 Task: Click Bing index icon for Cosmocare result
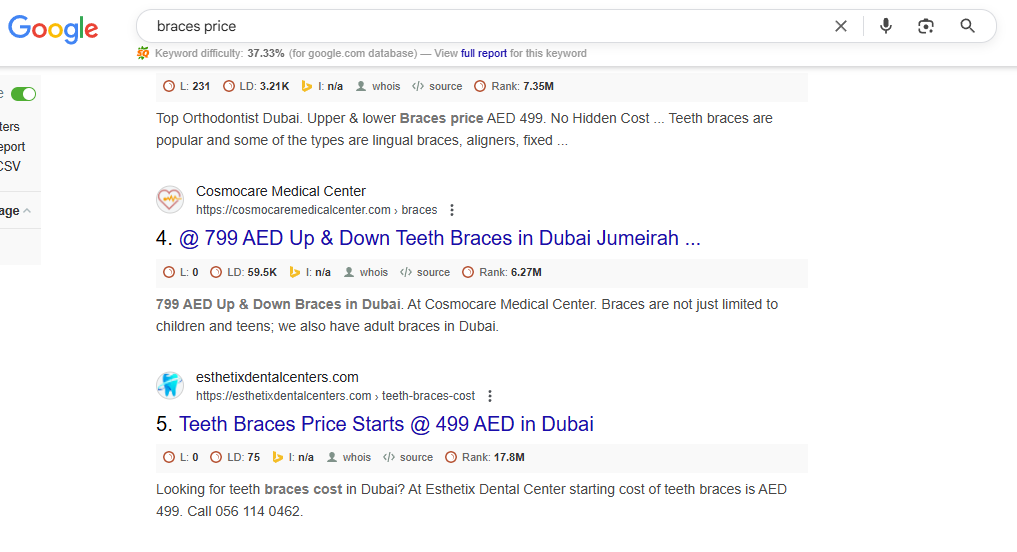[x=294, y=272]
